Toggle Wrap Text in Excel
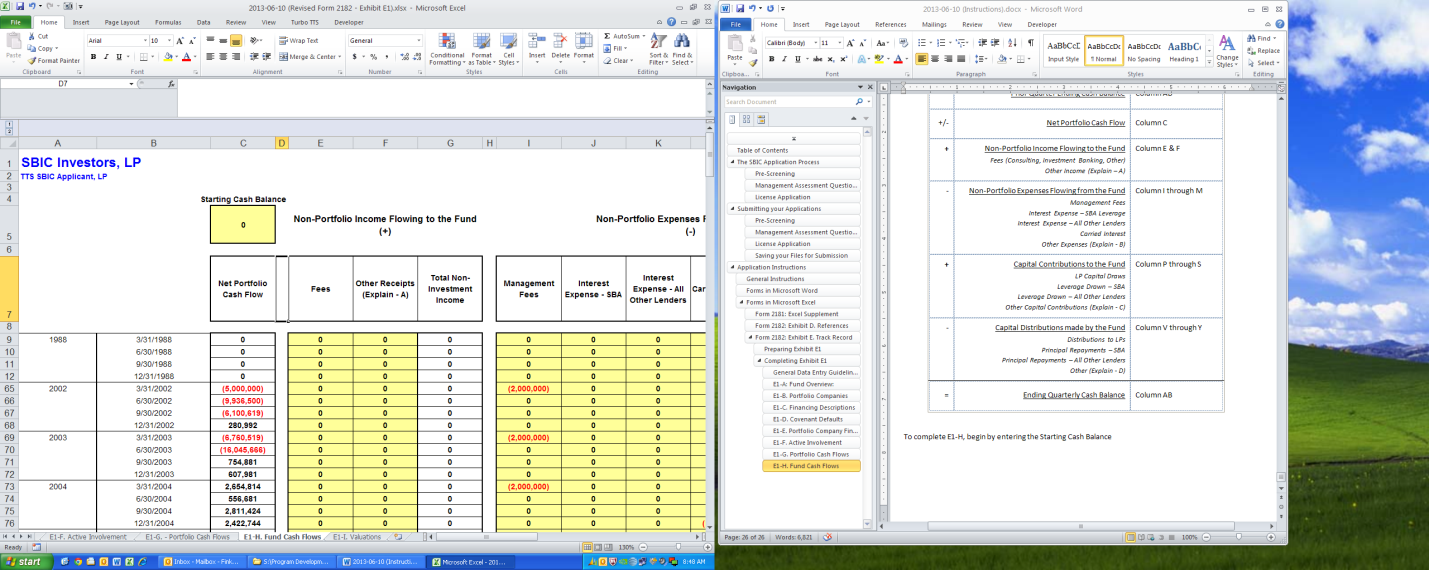Screen dimensions: 1429x570 (x=297, y=41)
